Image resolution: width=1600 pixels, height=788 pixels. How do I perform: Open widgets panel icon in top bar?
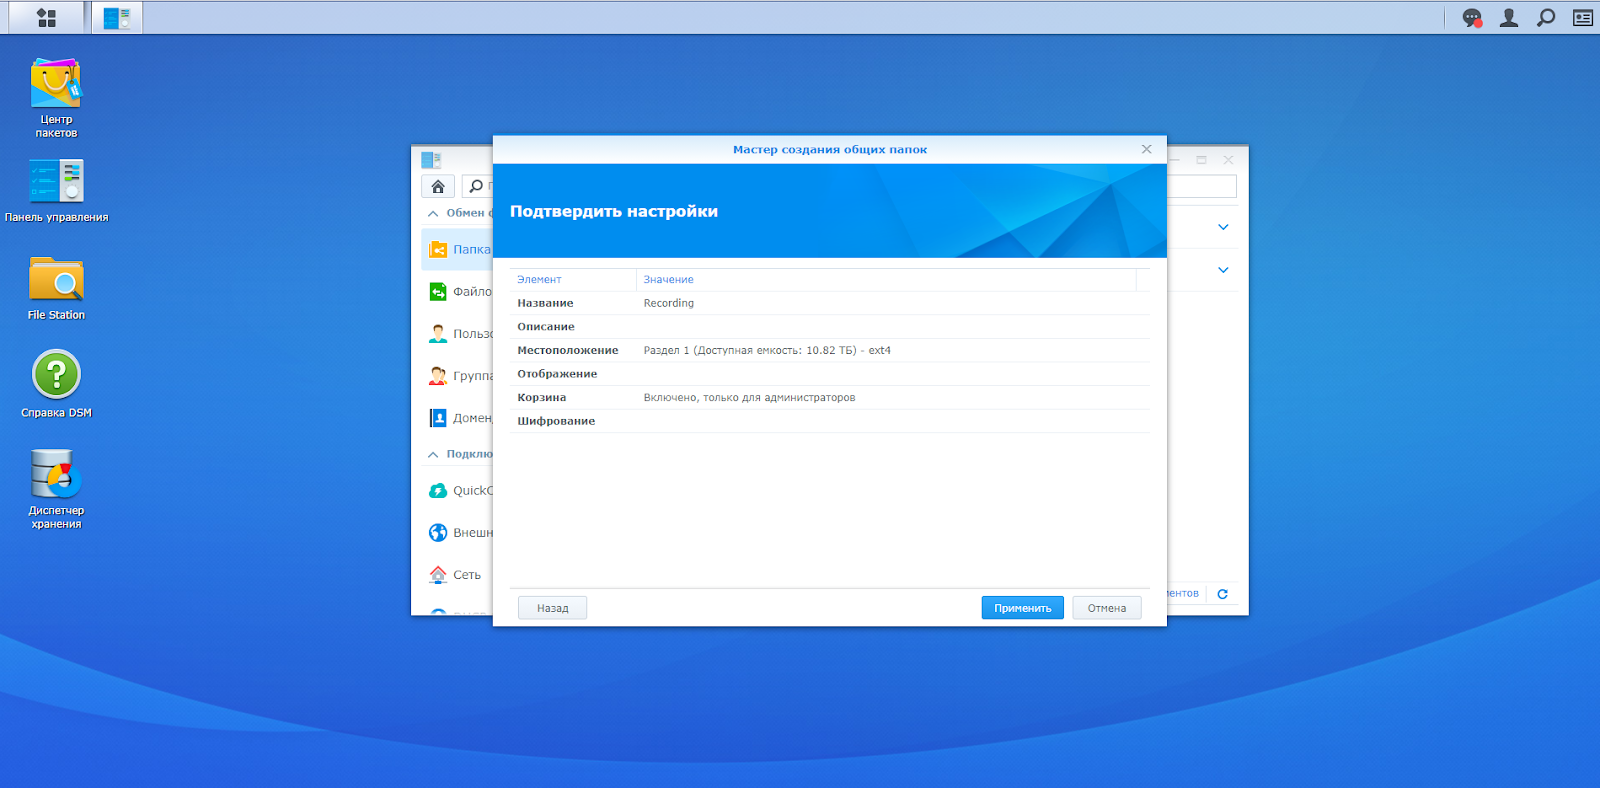[1583, 17]
